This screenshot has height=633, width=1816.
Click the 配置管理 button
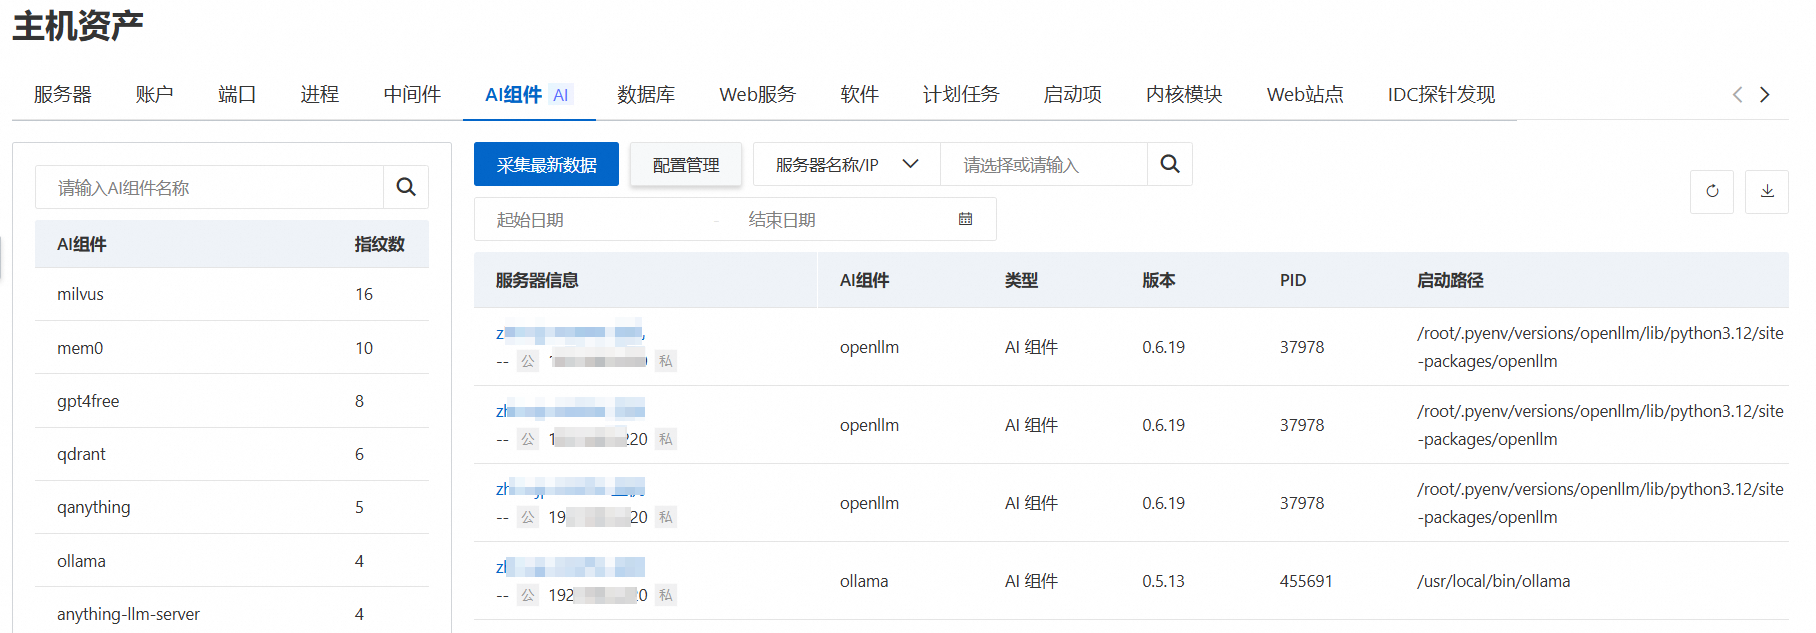686,164
